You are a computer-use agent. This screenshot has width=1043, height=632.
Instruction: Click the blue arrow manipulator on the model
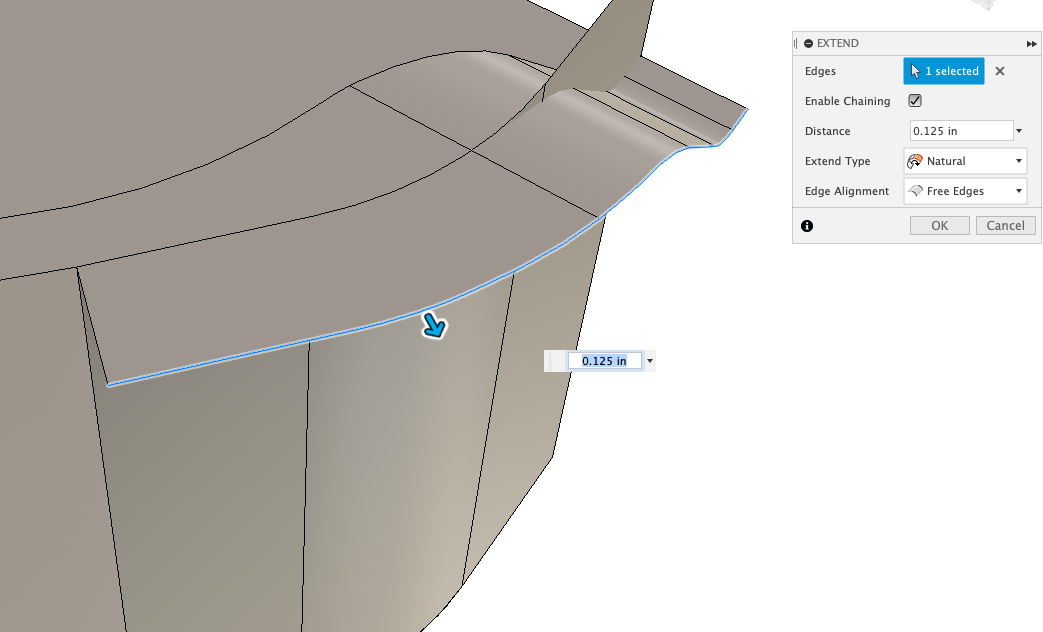coord(434,326)
